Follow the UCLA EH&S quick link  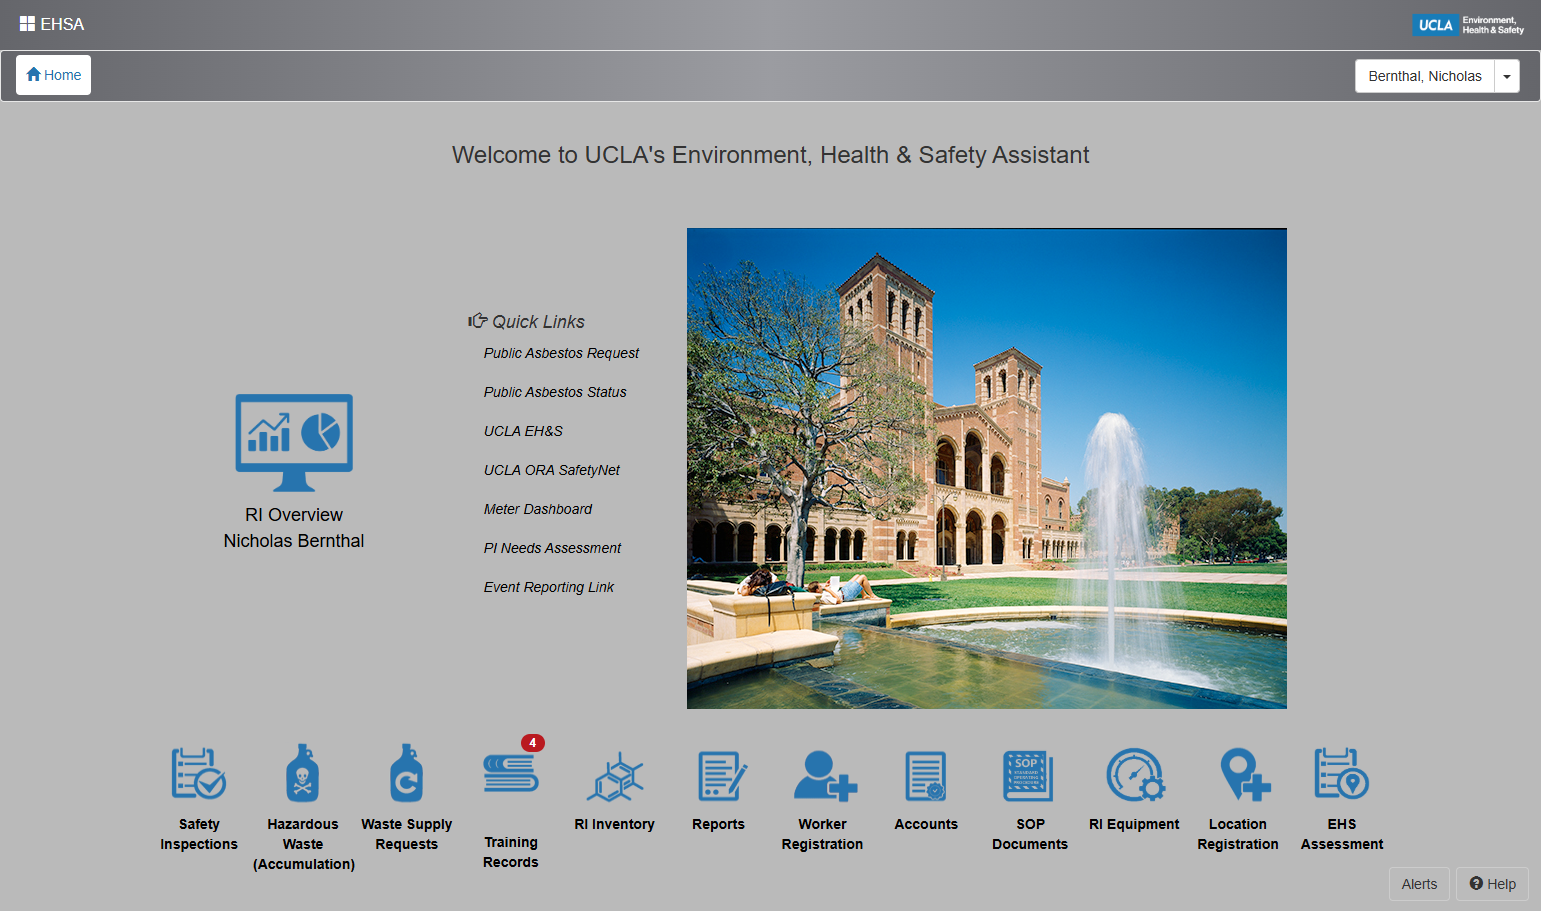pos(523,431)
